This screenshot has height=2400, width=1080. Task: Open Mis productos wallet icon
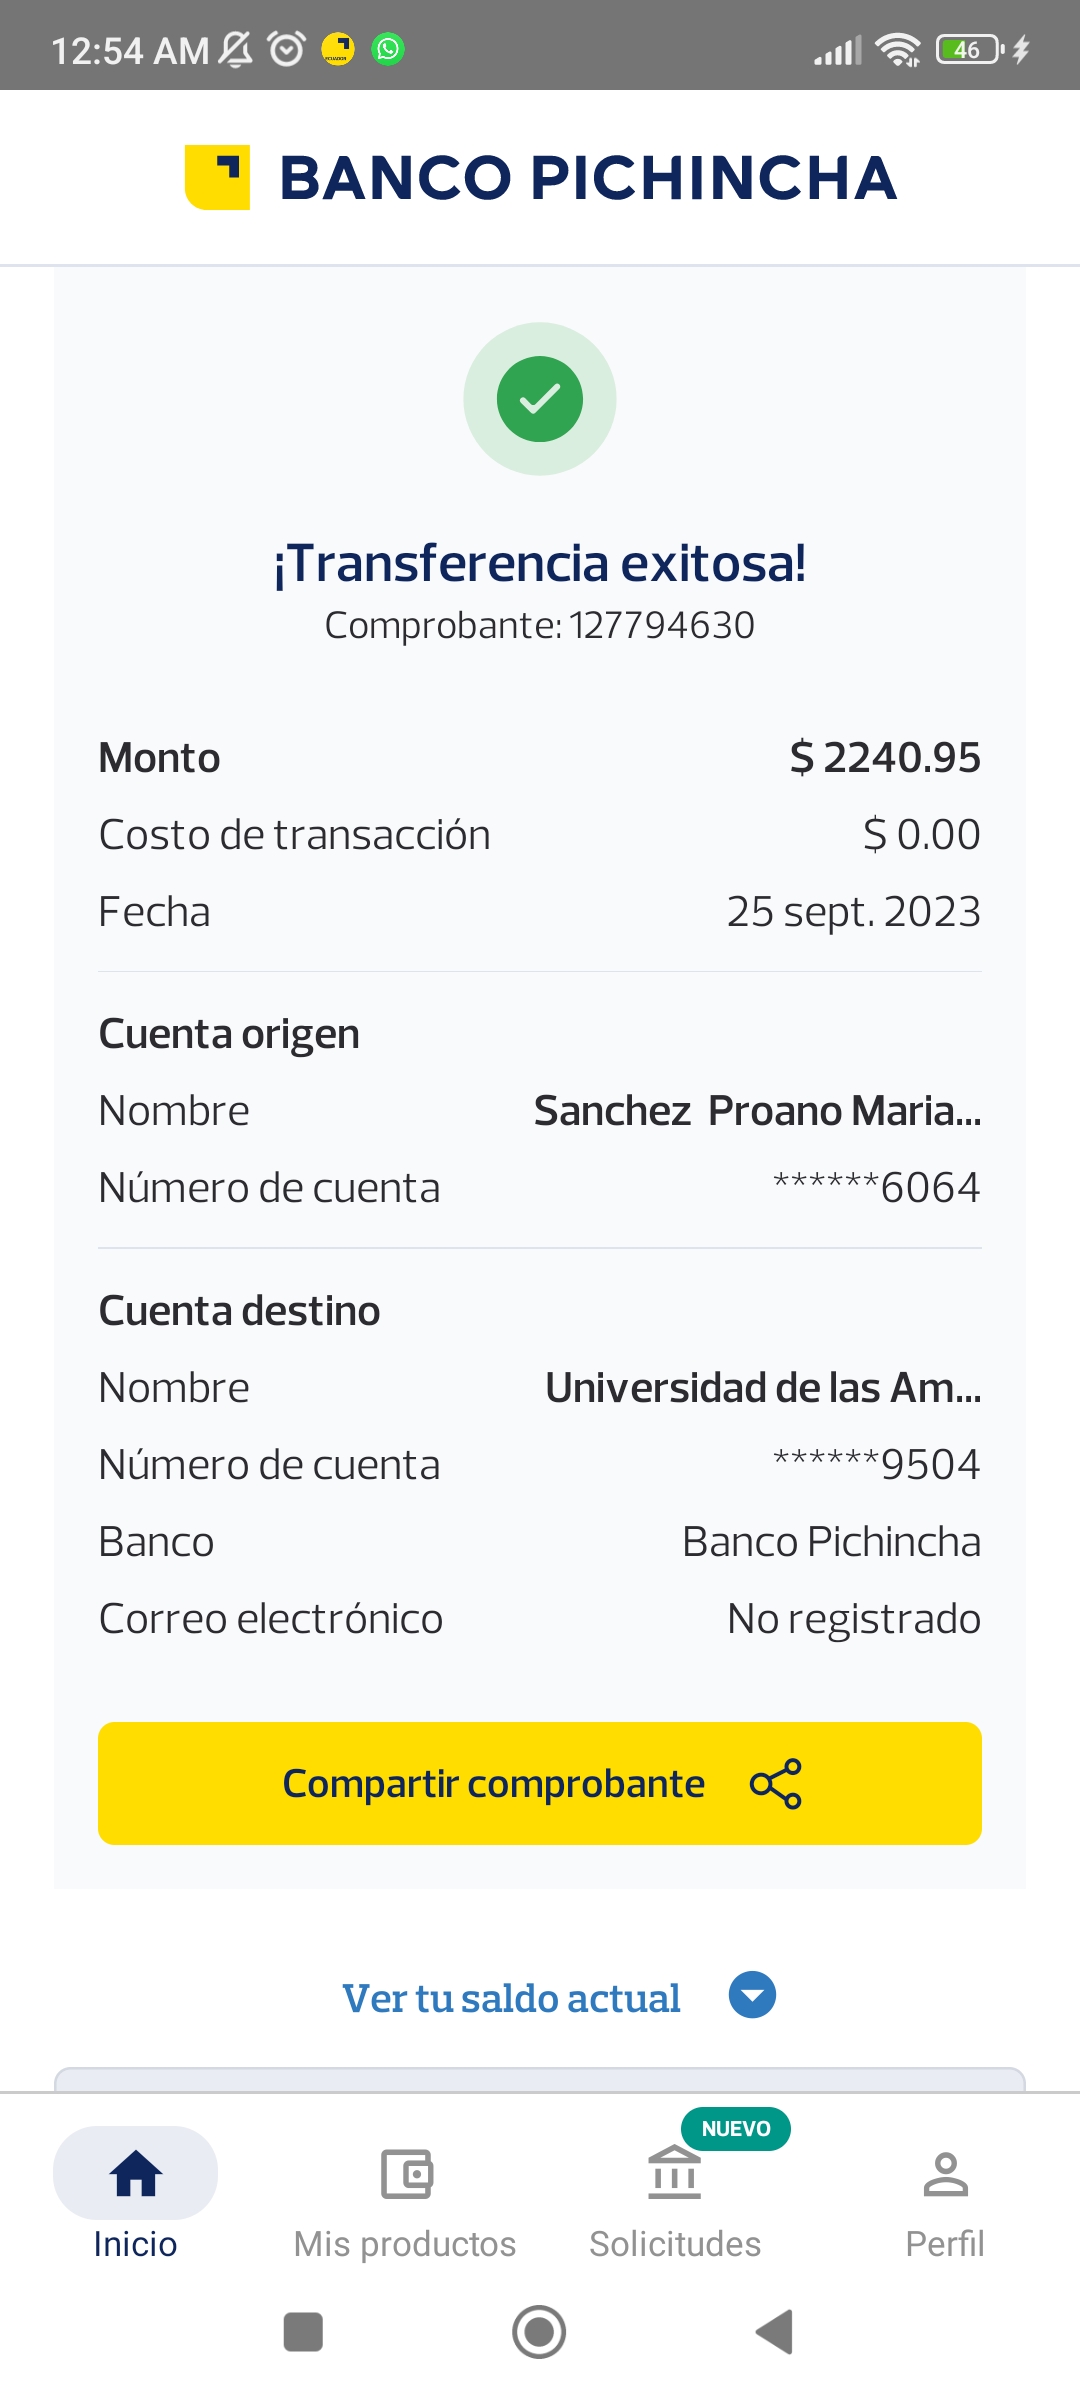click(406, 2174)
